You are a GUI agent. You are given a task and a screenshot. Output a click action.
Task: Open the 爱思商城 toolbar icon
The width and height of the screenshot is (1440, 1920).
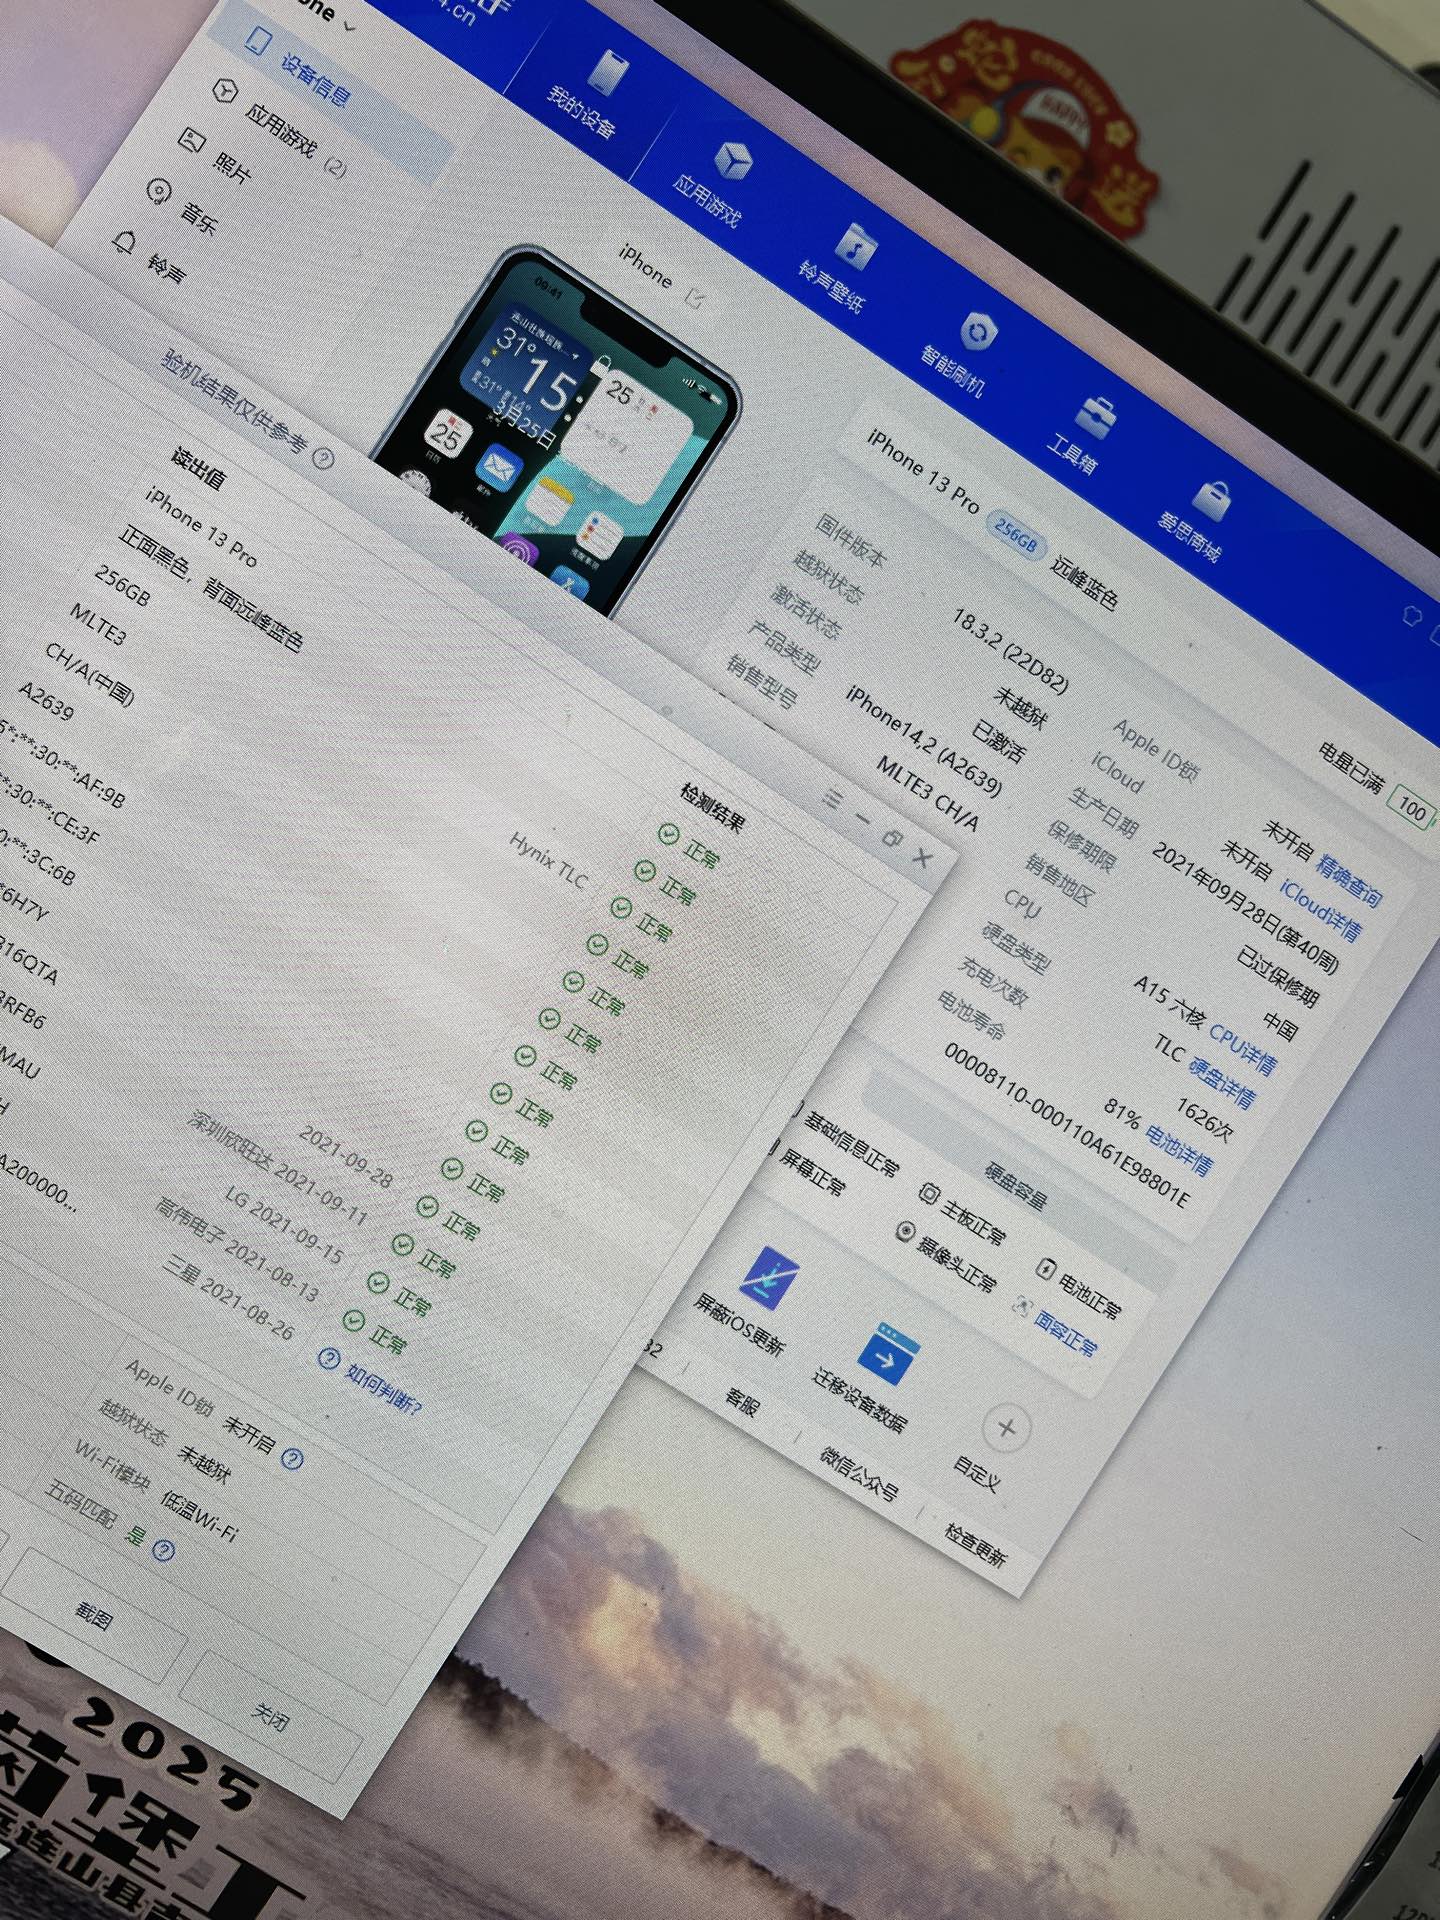pos(1214,500)
